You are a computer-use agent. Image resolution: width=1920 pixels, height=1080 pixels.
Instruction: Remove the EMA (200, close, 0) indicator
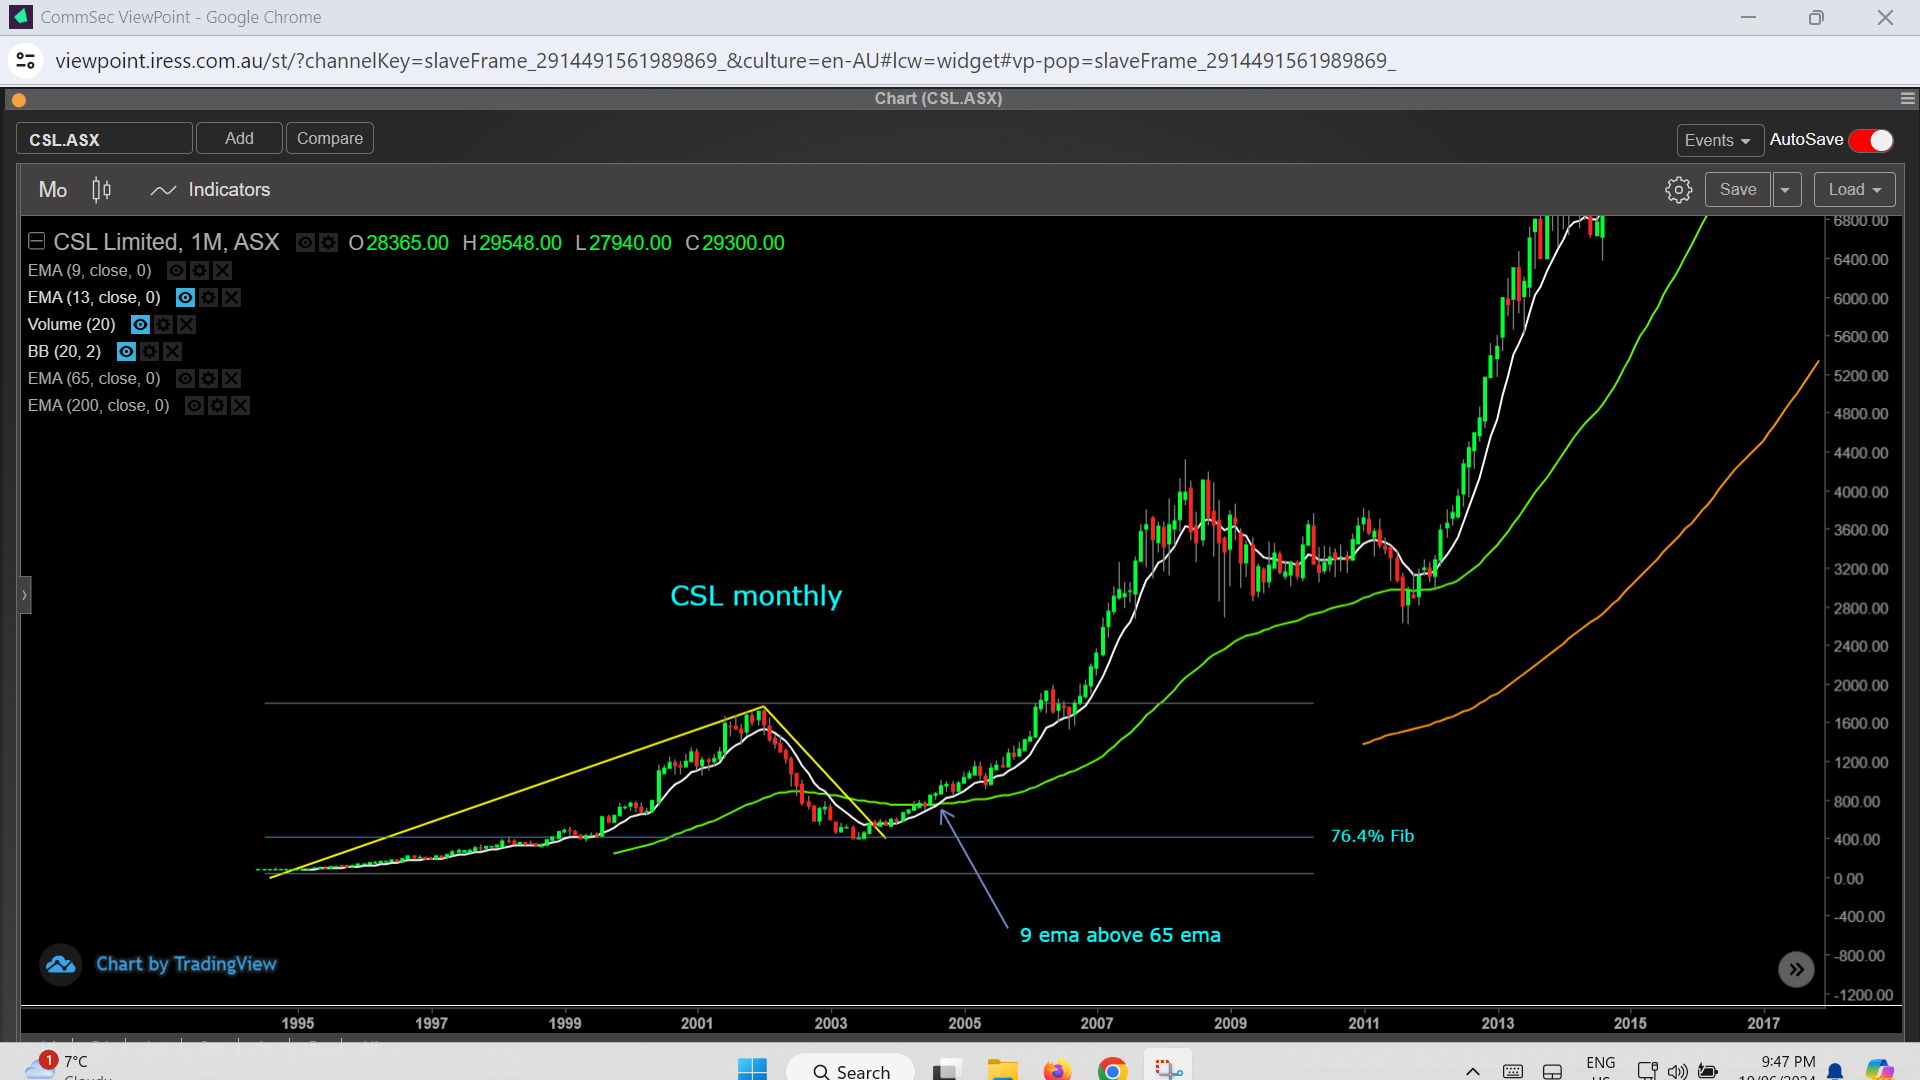(x=241, y=405)
